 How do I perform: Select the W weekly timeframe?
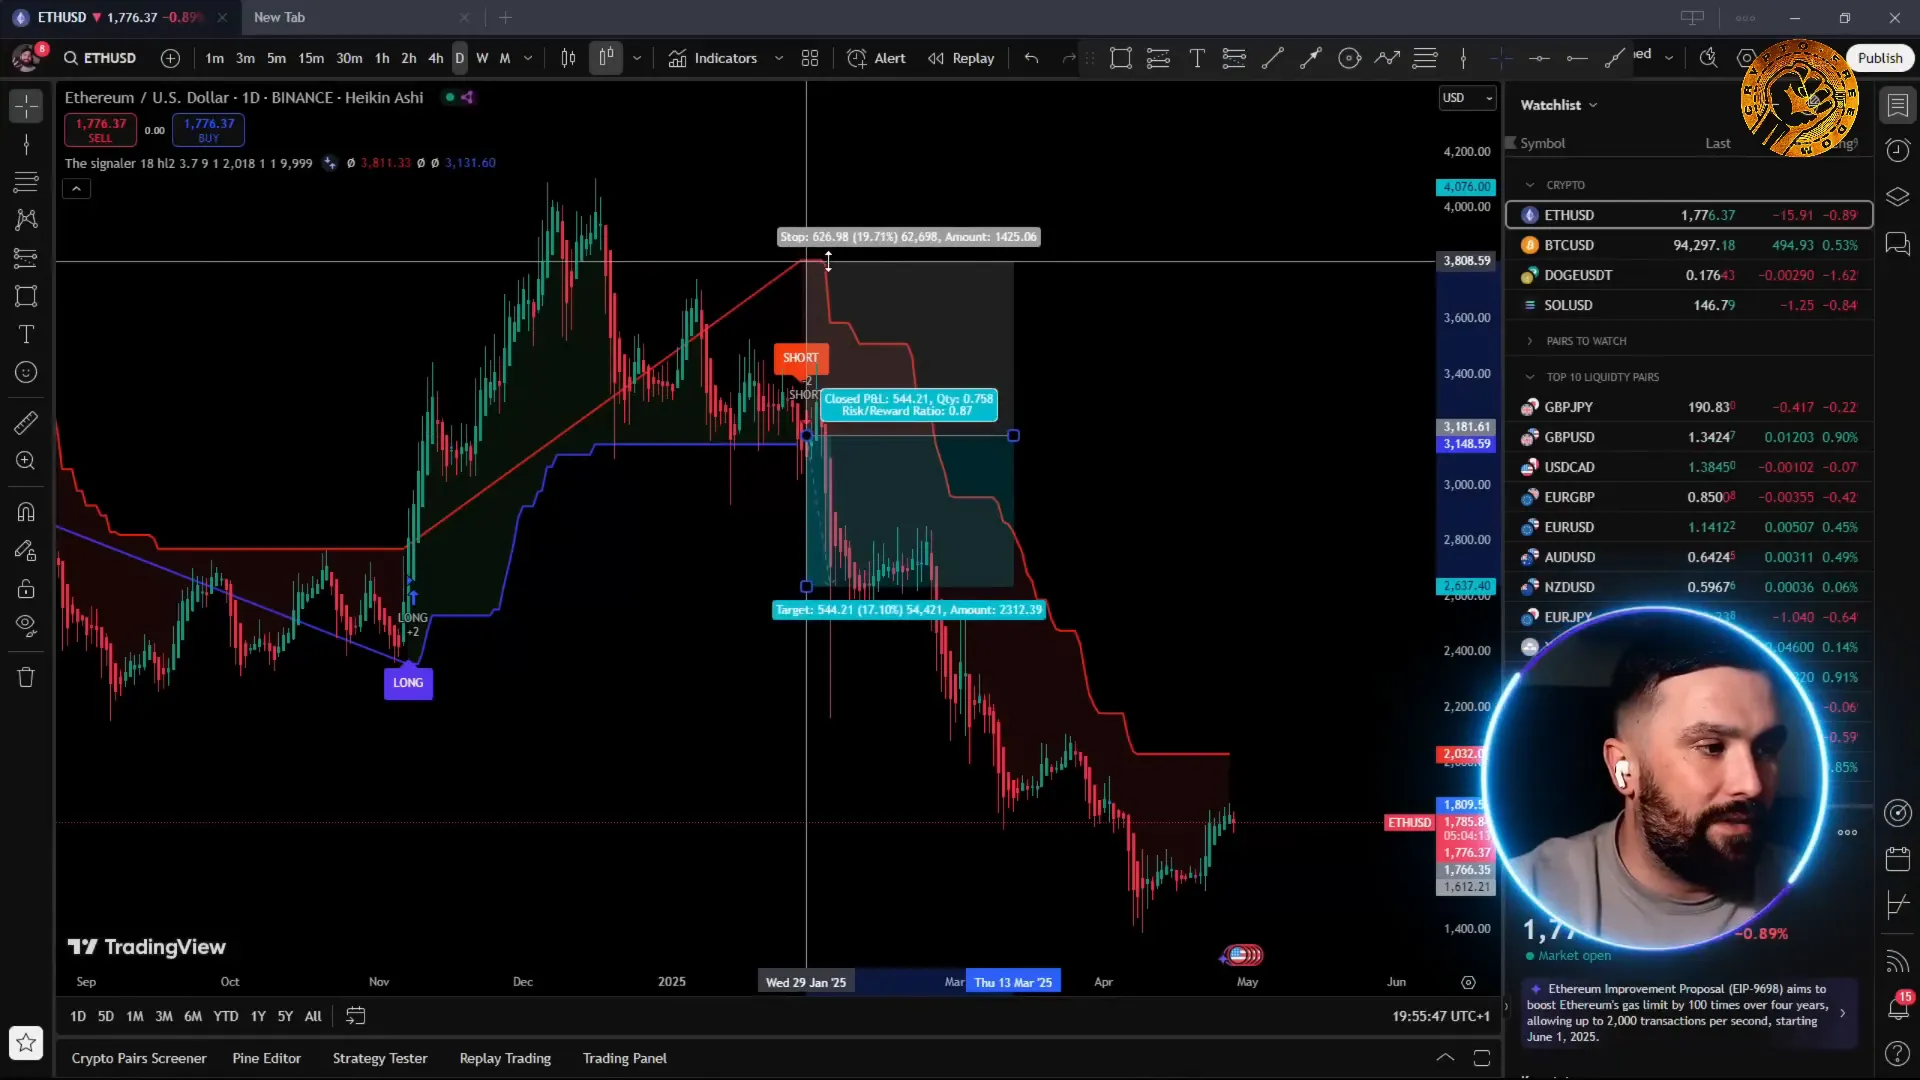(482, 58)
